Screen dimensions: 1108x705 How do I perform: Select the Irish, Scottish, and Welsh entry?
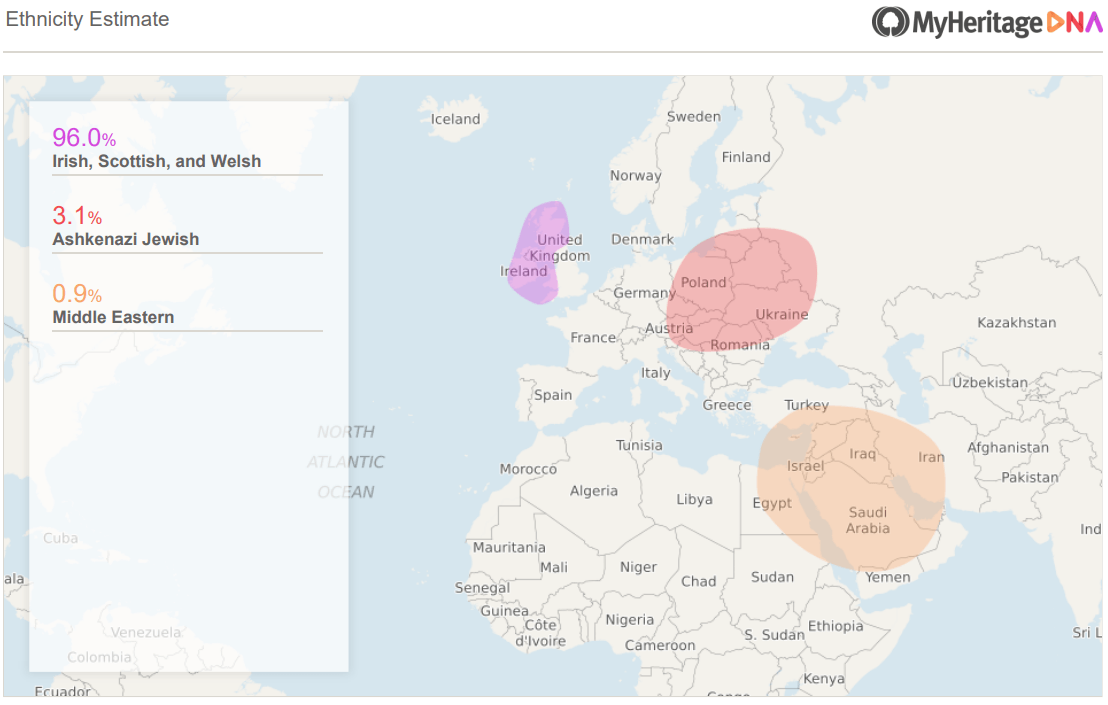coord(157,161)
